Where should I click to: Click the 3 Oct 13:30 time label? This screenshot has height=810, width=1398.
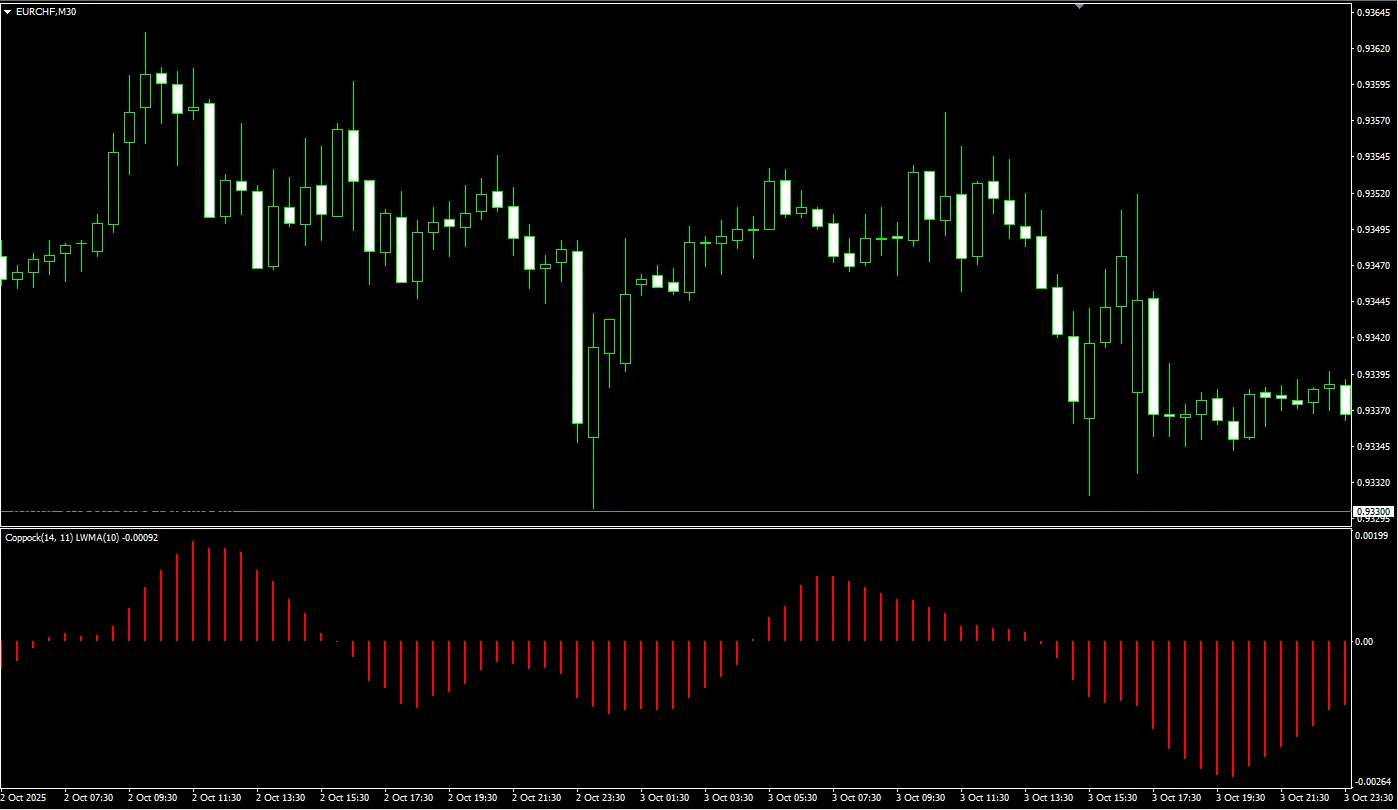point(1048,798)
